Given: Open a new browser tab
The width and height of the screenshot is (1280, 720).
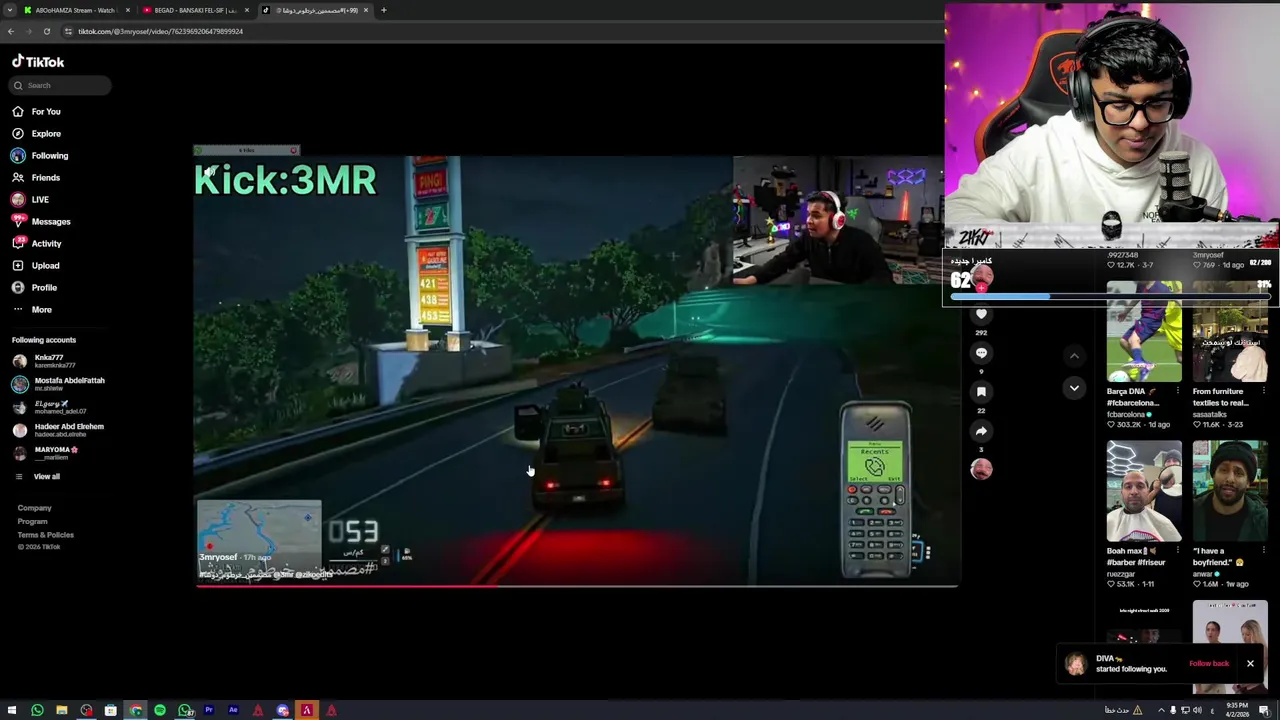Looking at the screenshot, I should tap(383, 10).
